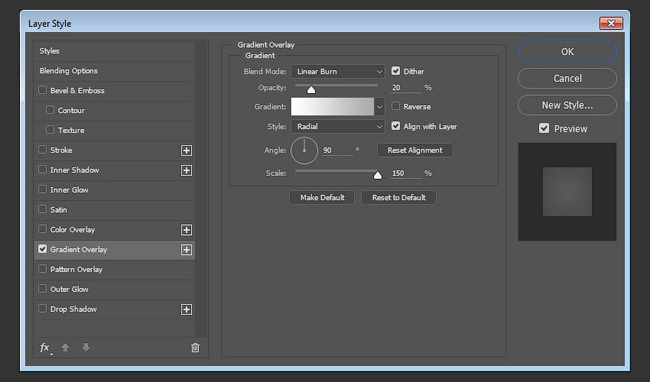Enable the Texture checkbox
Screen dimensions: 650x382
[50, 130]
